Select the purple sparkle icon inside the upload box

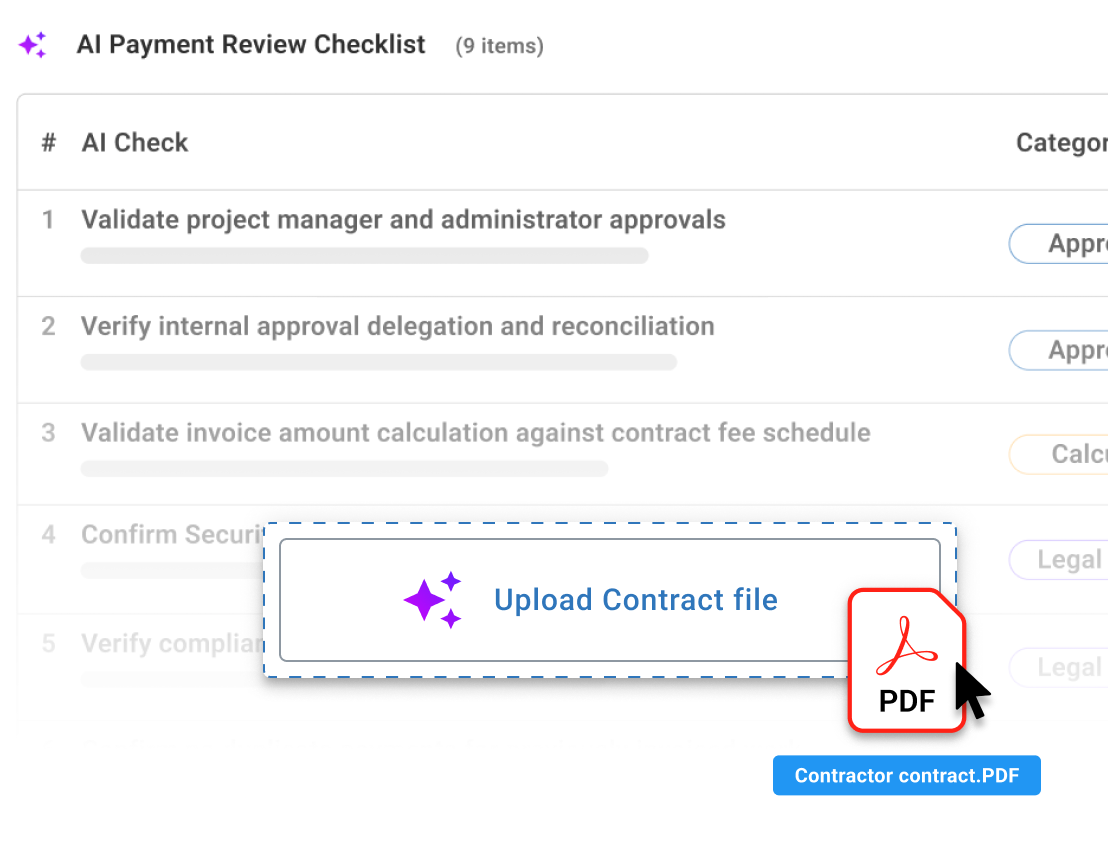pyautogui.click(x=432, y=600)
